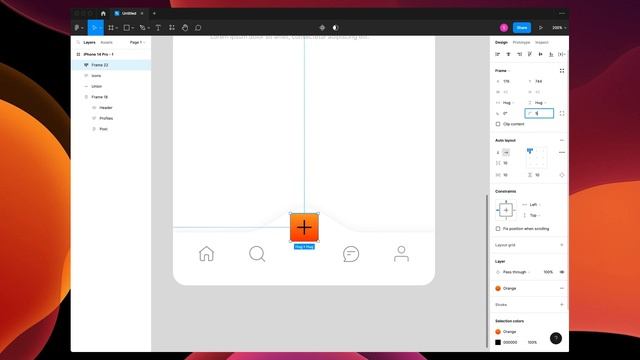The image size is (640, 360).
Task: Open the Top vertical constraint dropdown
Action: (532, 215)
